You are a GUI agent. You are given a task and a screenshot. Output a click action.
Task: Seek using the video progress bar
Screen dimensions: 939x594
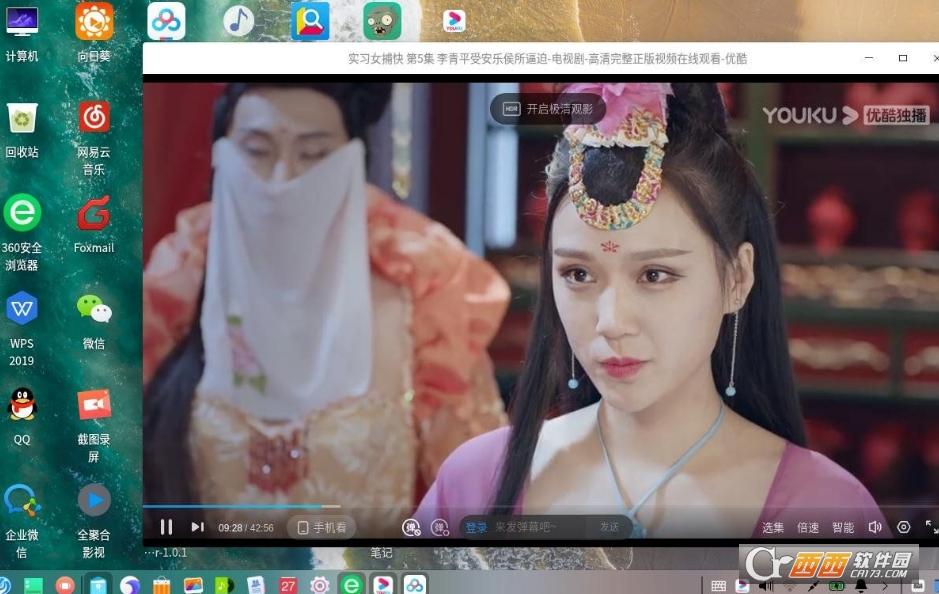541,507
